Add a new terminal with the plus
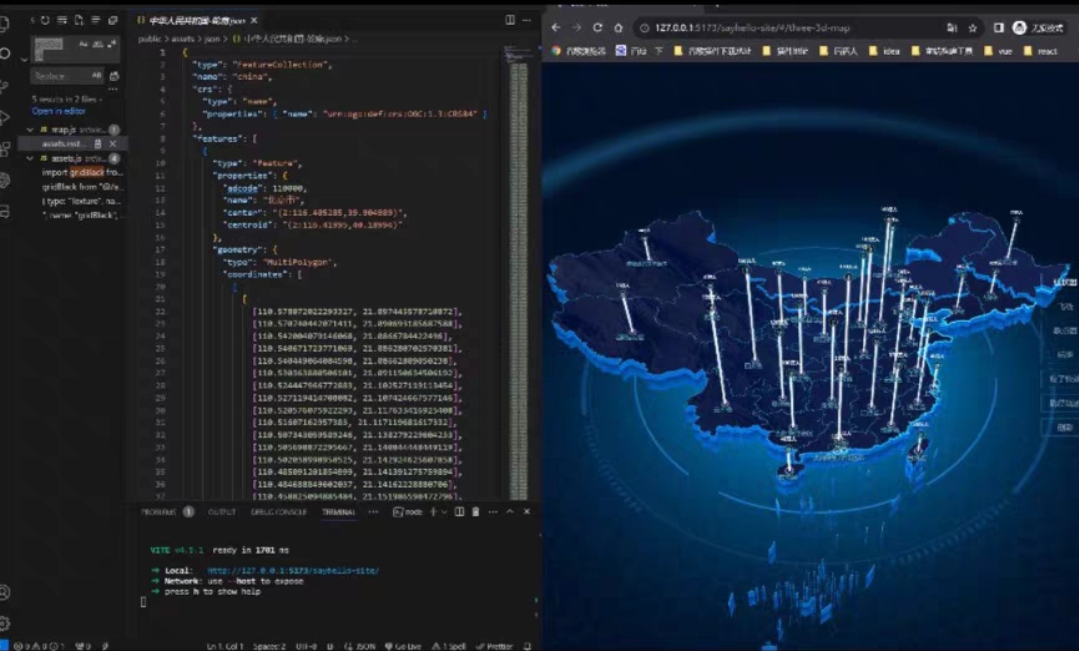The height and width of the screenshot is (651, 1079). [433, 512]
